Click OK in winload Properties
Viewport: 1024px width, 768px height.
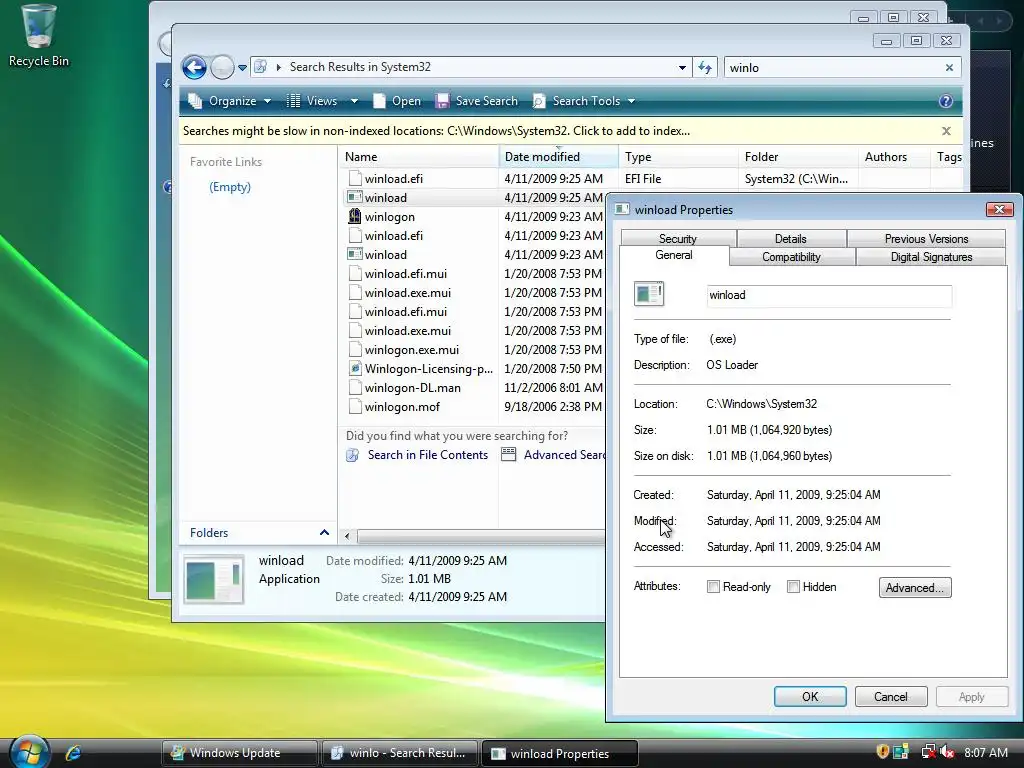(810, 697)
